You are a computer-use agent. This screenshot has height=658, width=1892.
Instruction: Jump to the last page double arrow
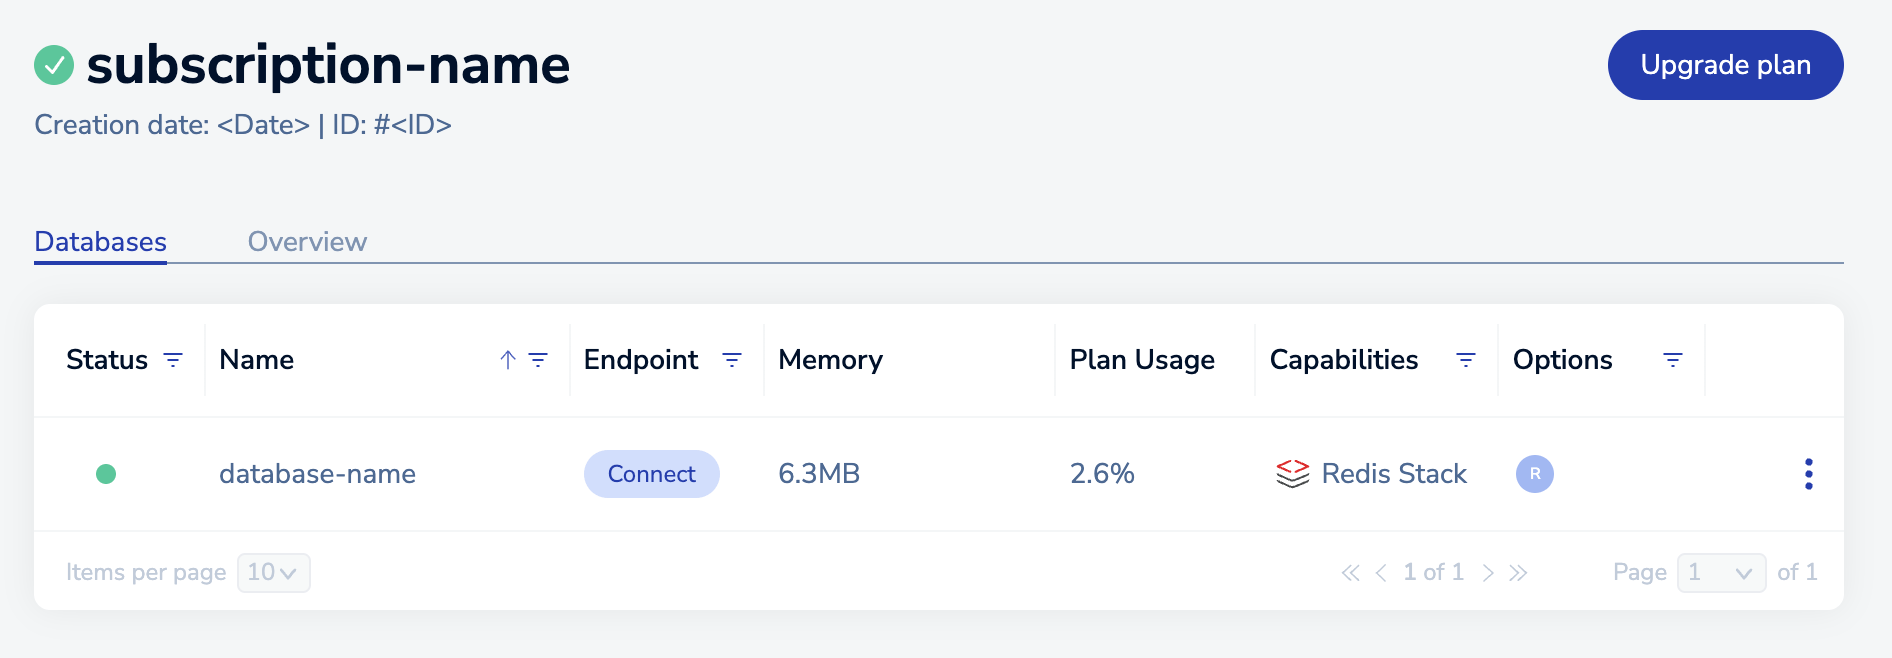(1518, 573)
